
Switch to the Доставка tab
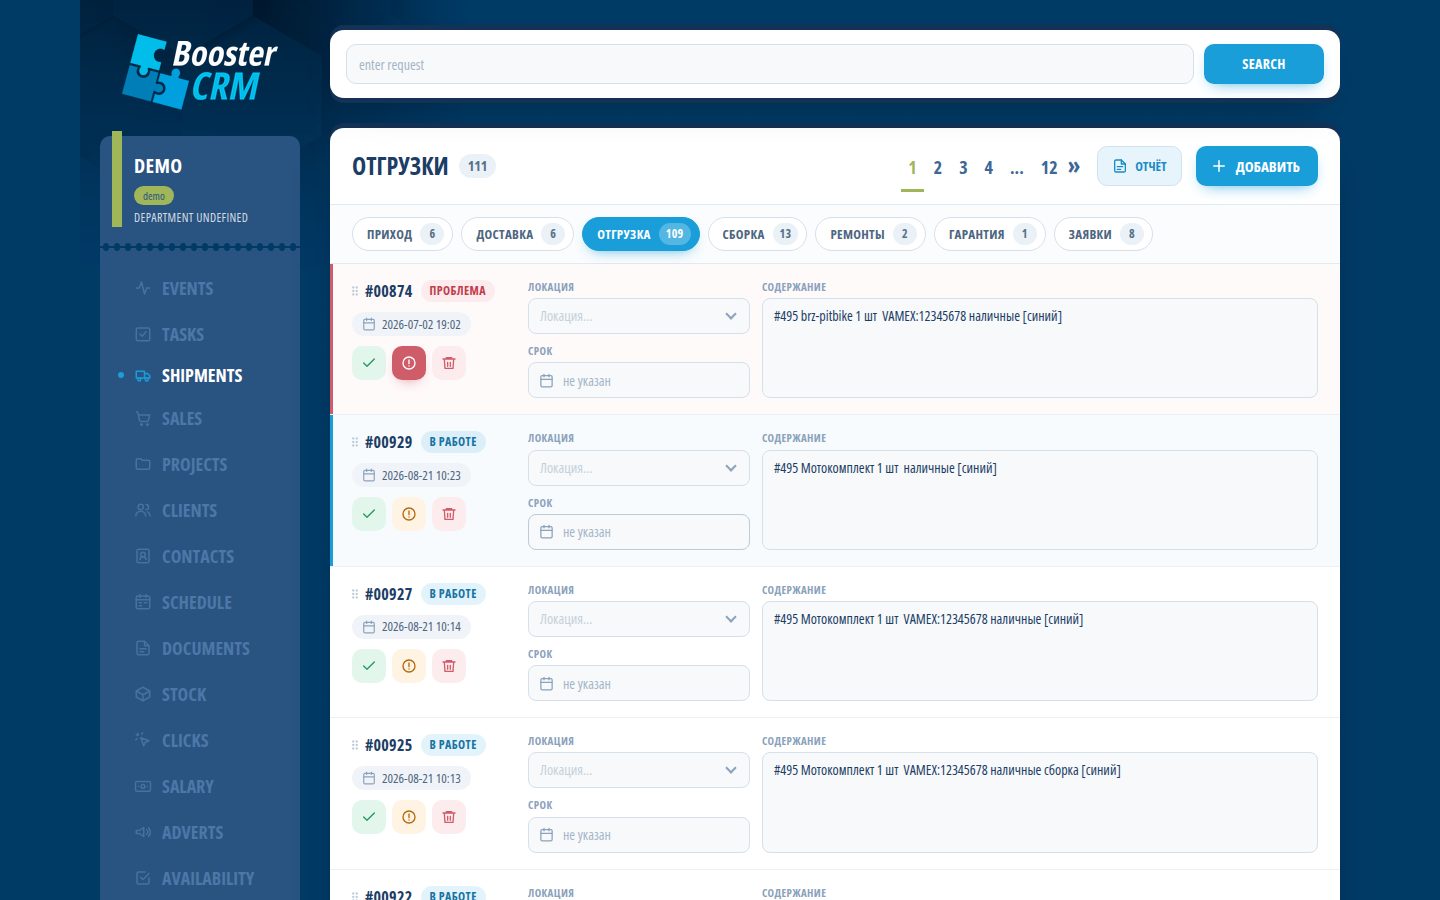pyautogui.click(x=517, y=234)
